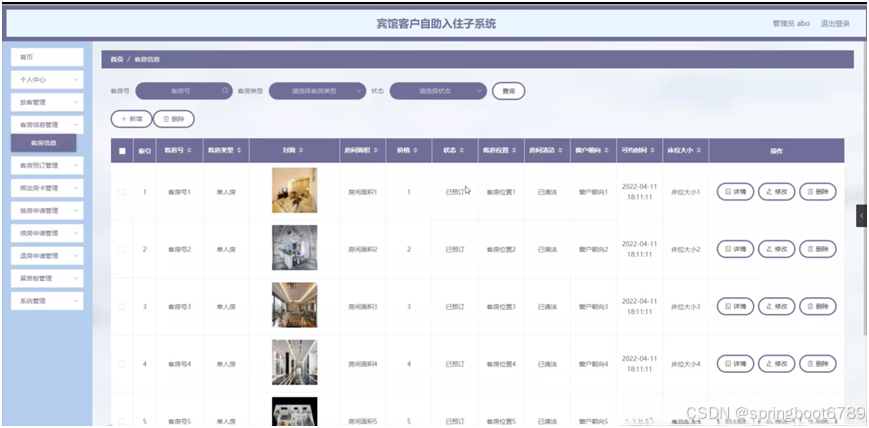Click 已预订 status in 客房号1 row
Screen dimensions: 869x428
tap(455, 192)
